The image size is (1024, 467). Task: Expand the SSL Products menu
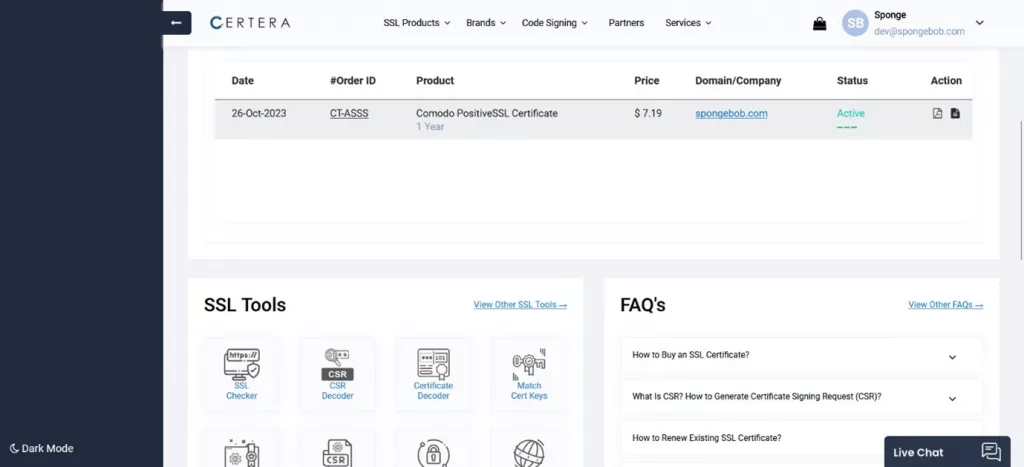coord(417,23)
